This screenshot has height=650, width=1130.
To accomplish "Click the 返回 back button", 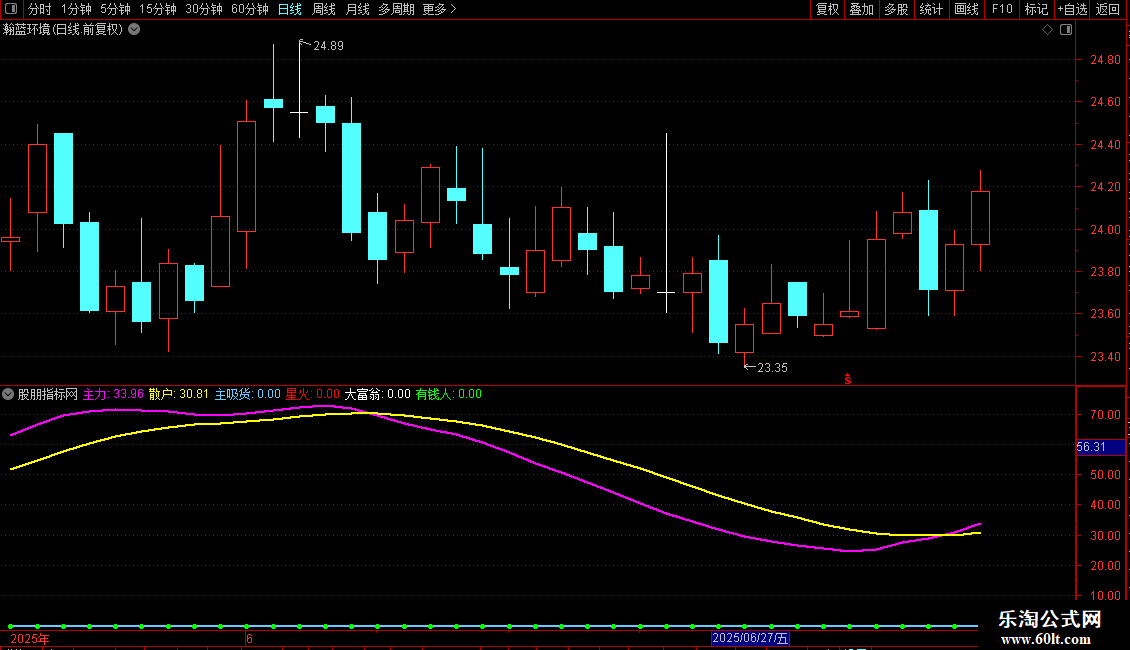I will coord(1108,9).
